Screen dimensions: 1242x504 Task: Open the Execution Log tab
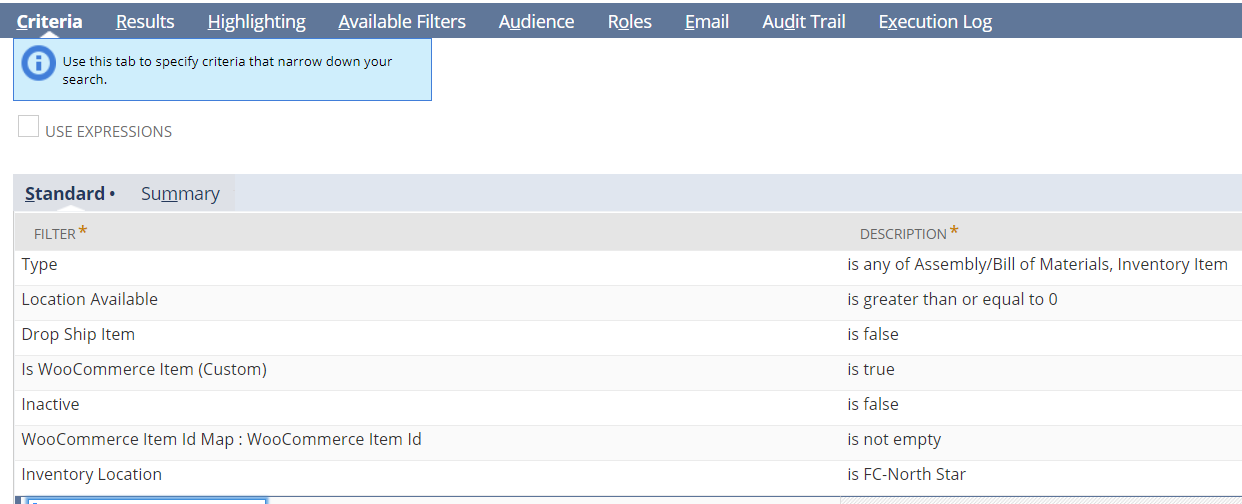(x=935, y=21)
